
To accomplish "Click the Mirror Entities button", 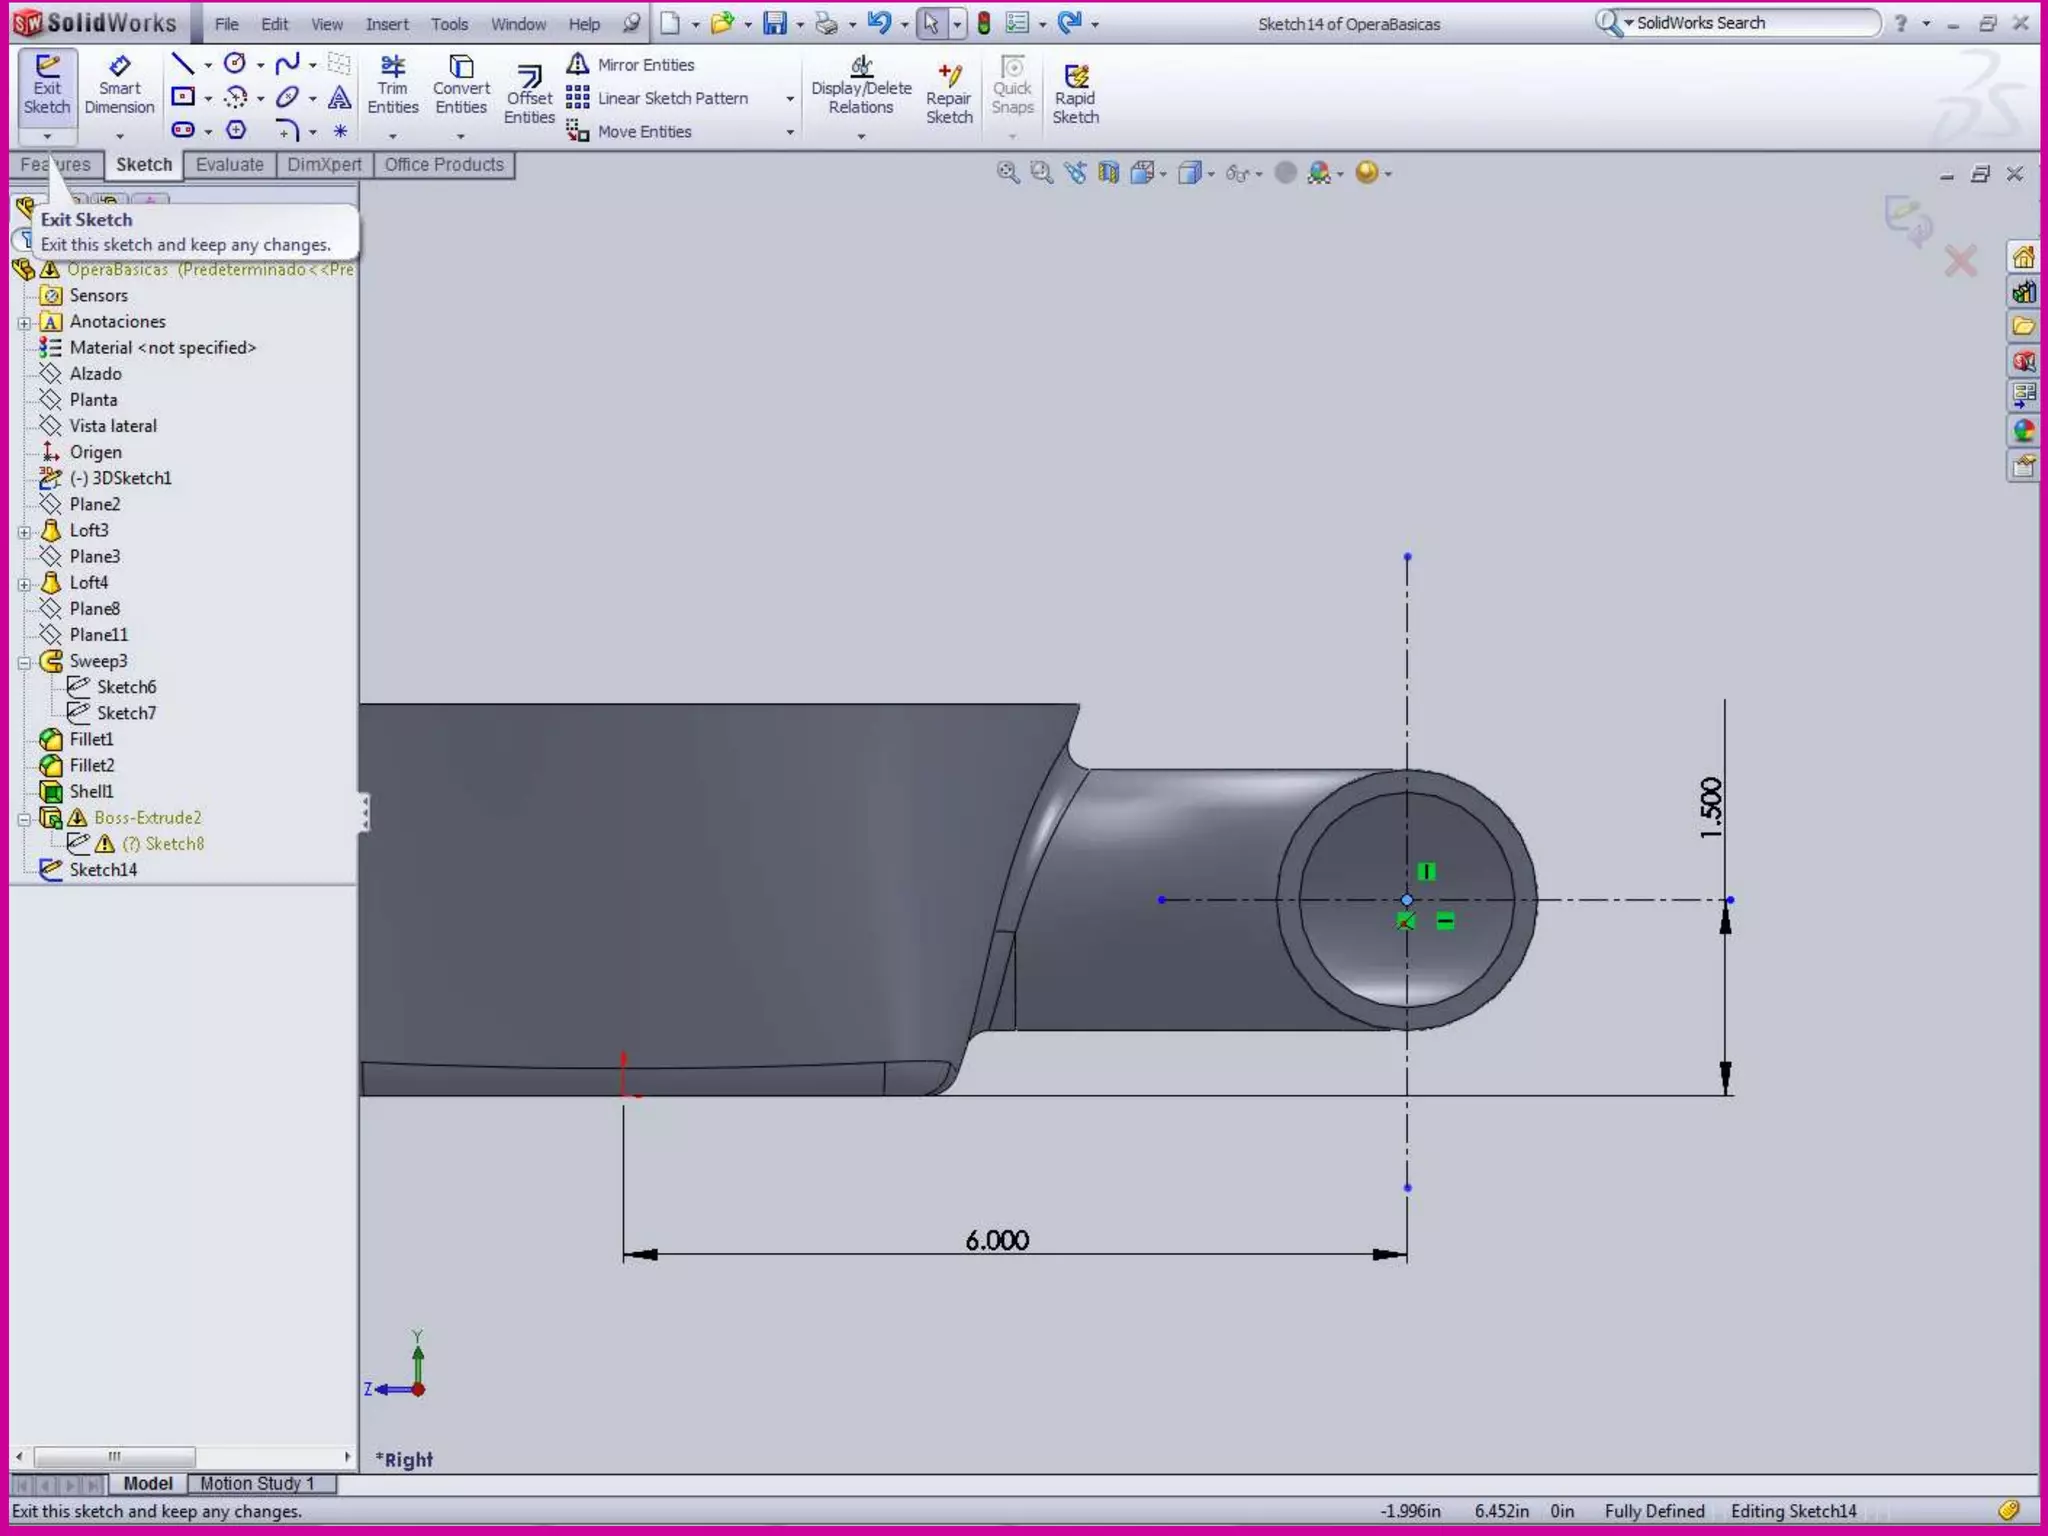I will click(x=632, y=65).
